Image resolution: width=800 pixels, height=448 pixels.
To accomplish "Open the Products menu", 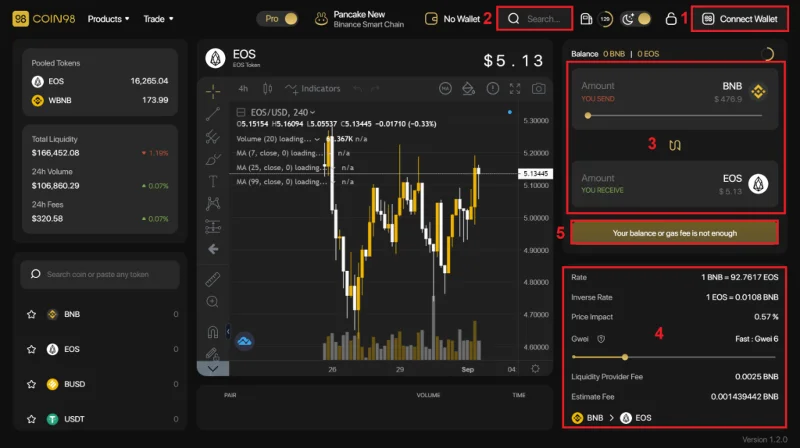I will coord(108,19).
